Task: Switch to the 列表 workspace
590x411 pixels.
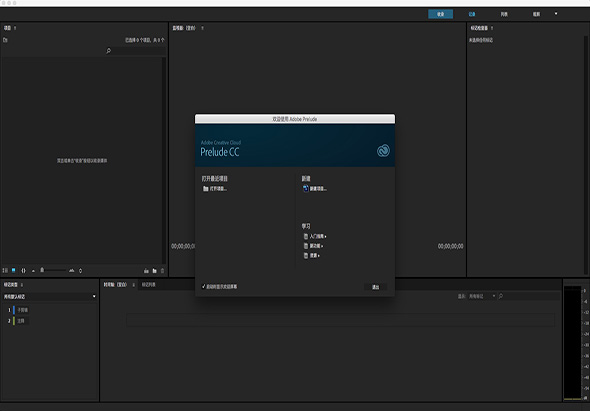Action: click(x=504, y=14)
